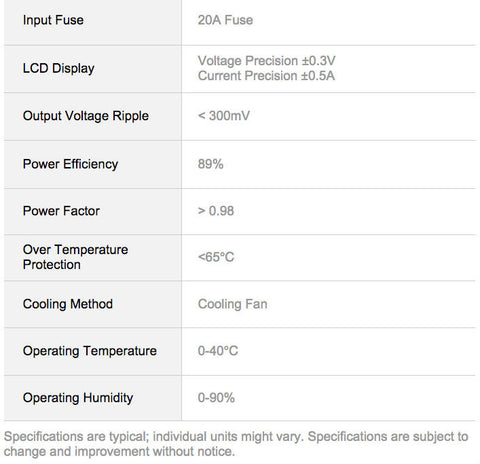Click Over Temperature Protection label
Image resolution: width=480 pixels, height=464 pixels.
click(75, 257)
